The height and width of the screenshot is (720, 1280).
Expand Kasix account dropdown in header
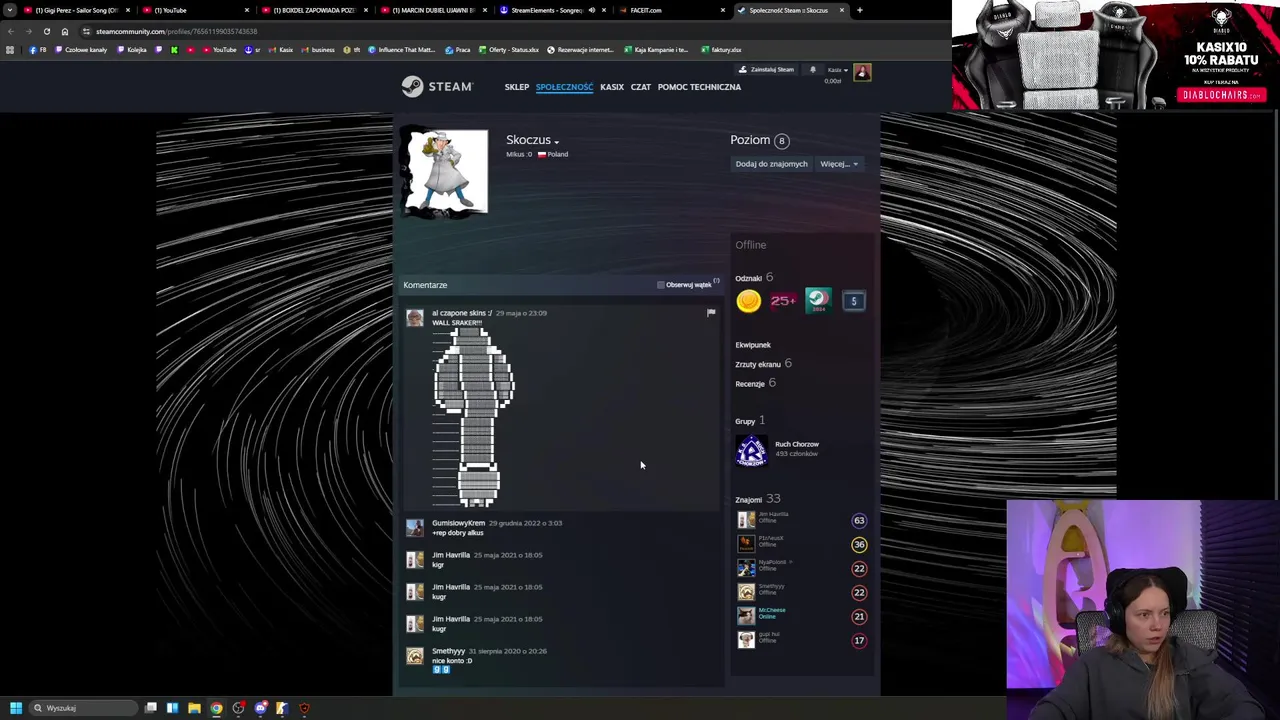pyautogui.click(x=837, y=70)
